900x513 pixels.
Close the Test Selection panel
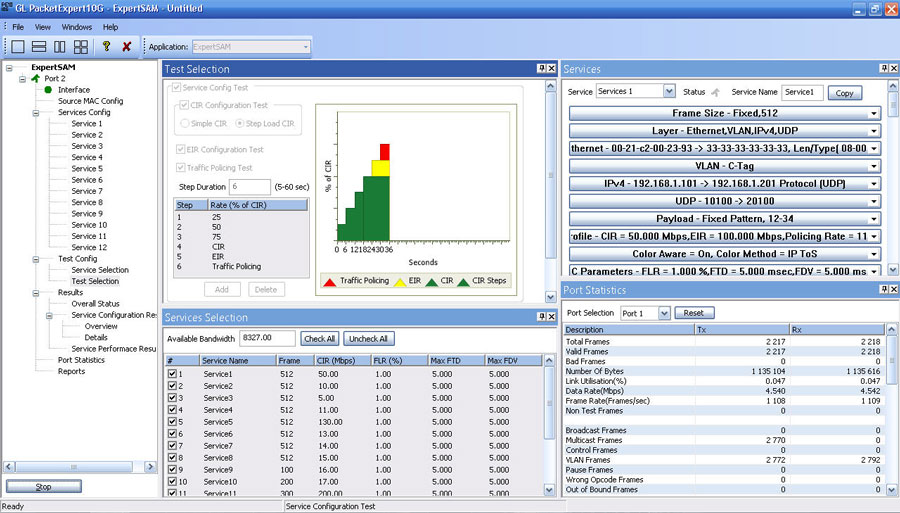[552, 68]
